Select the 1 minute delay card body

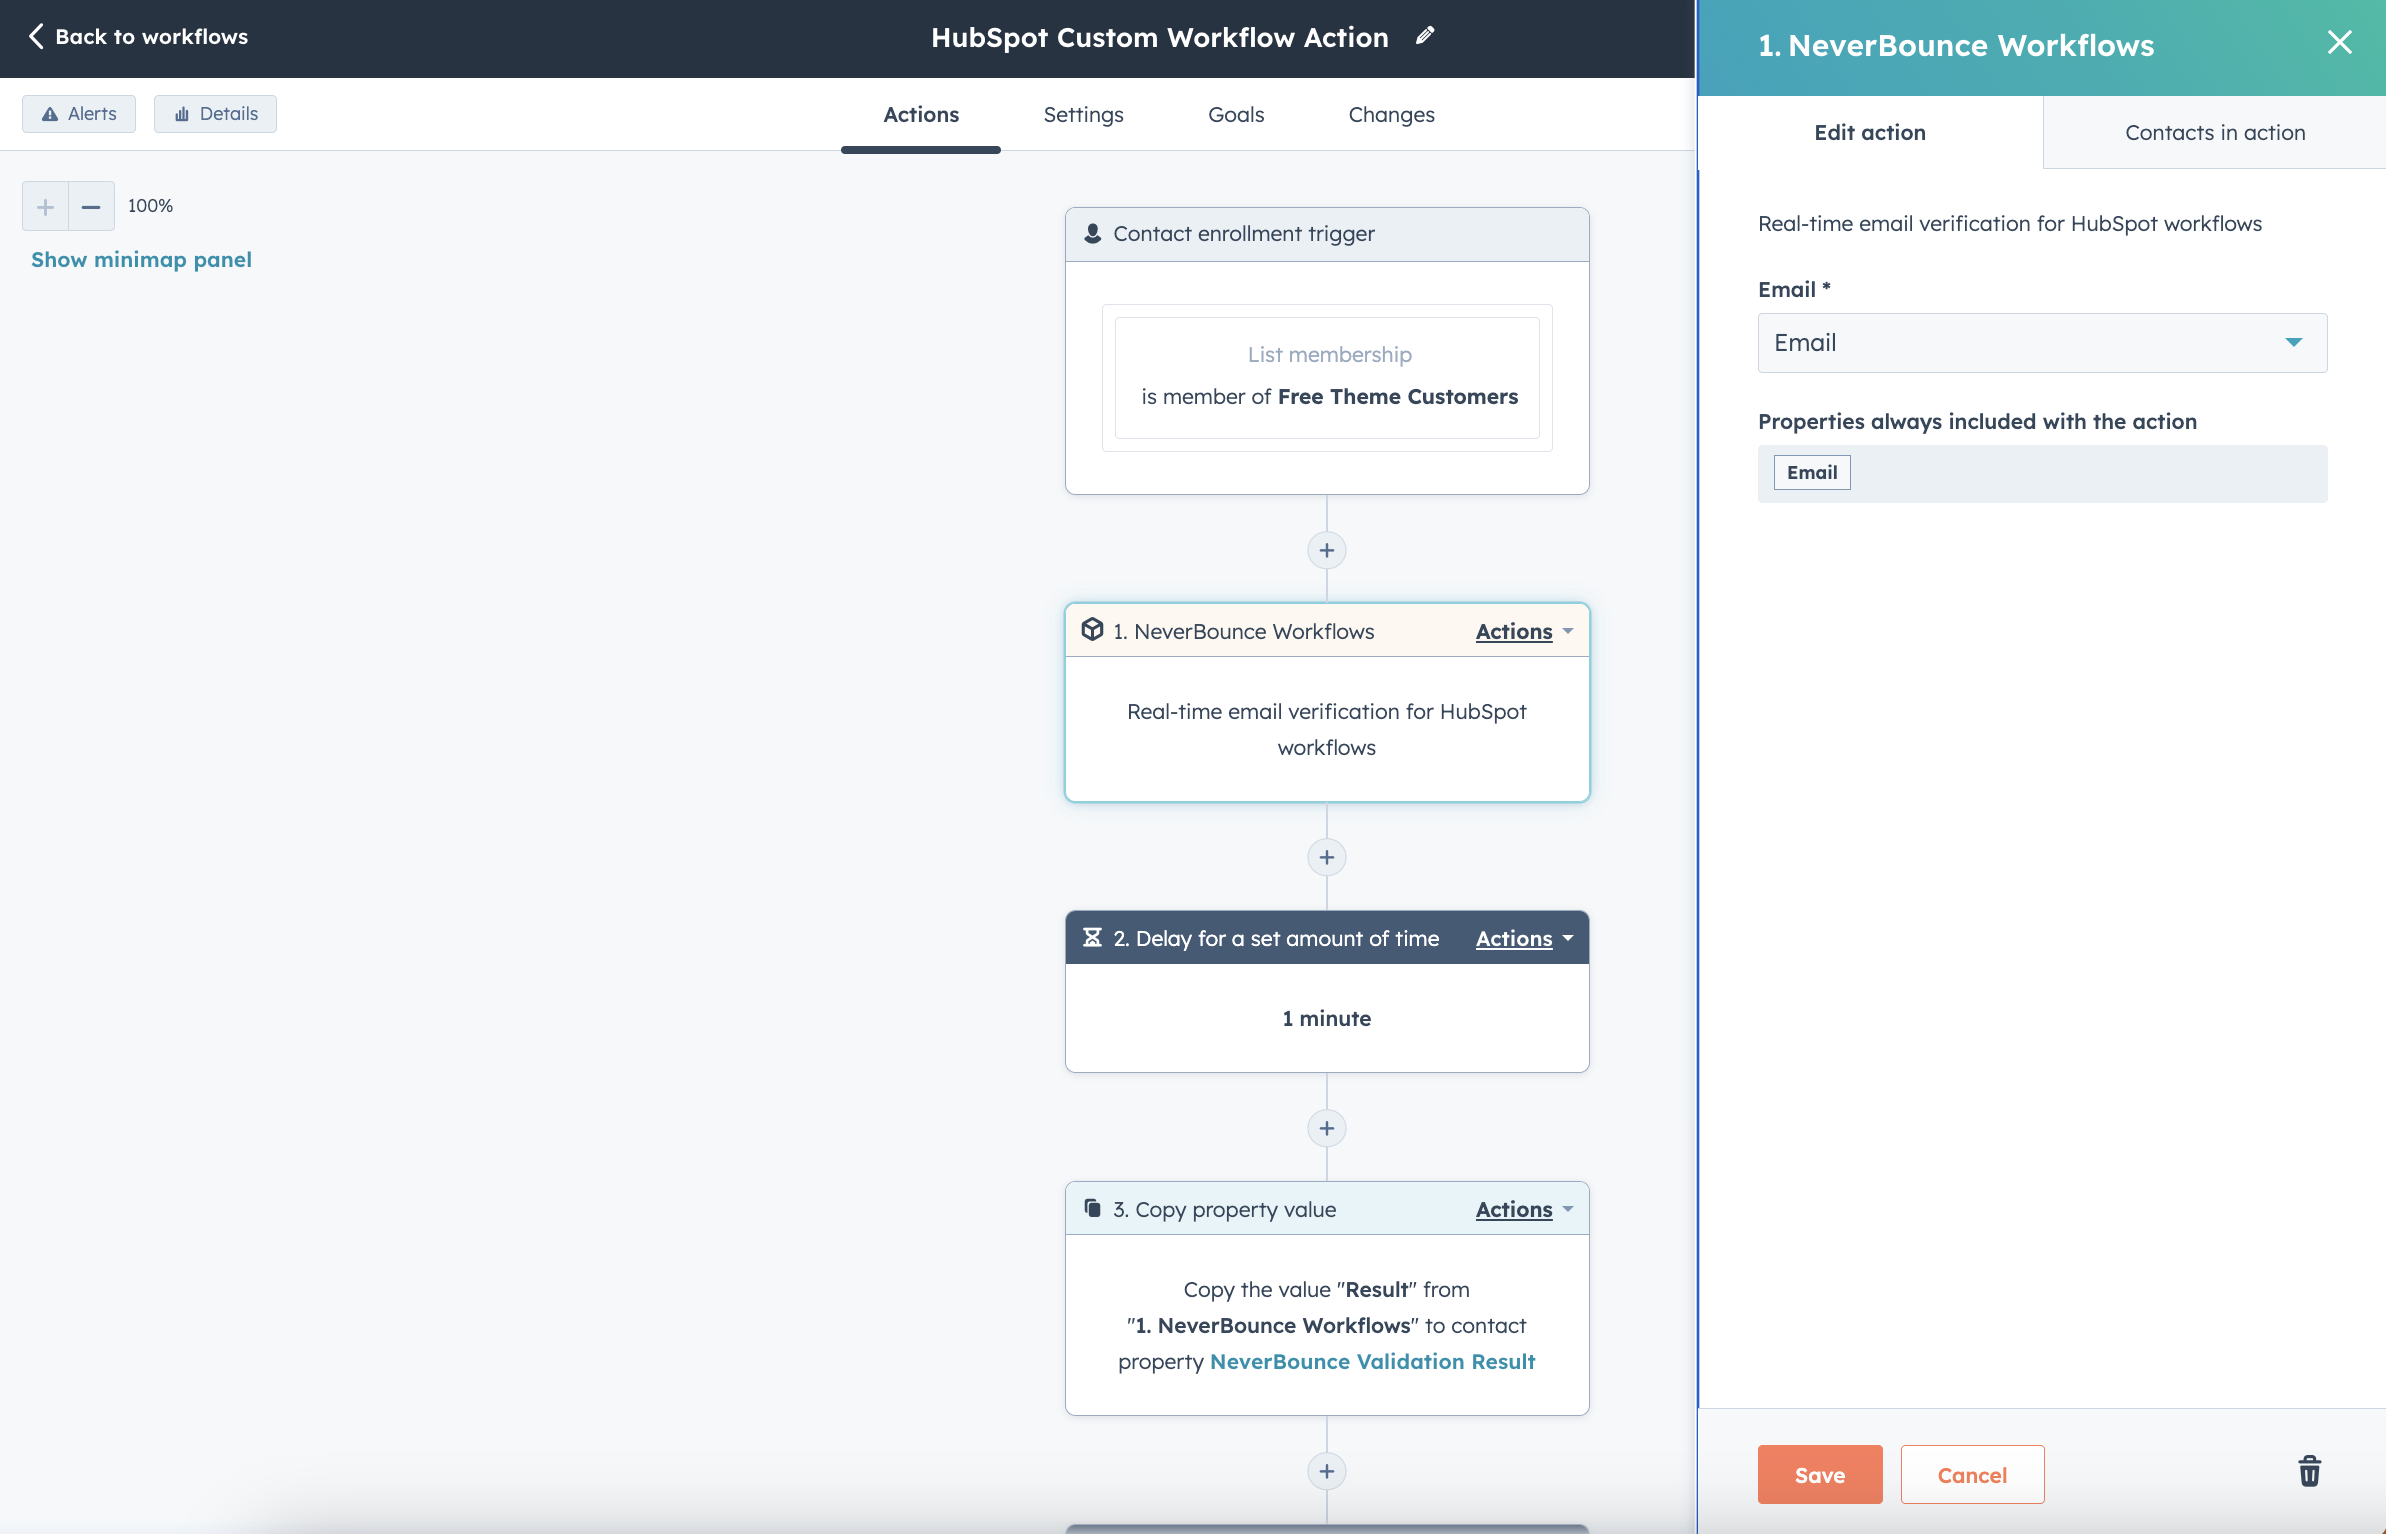(1326, 1018)
